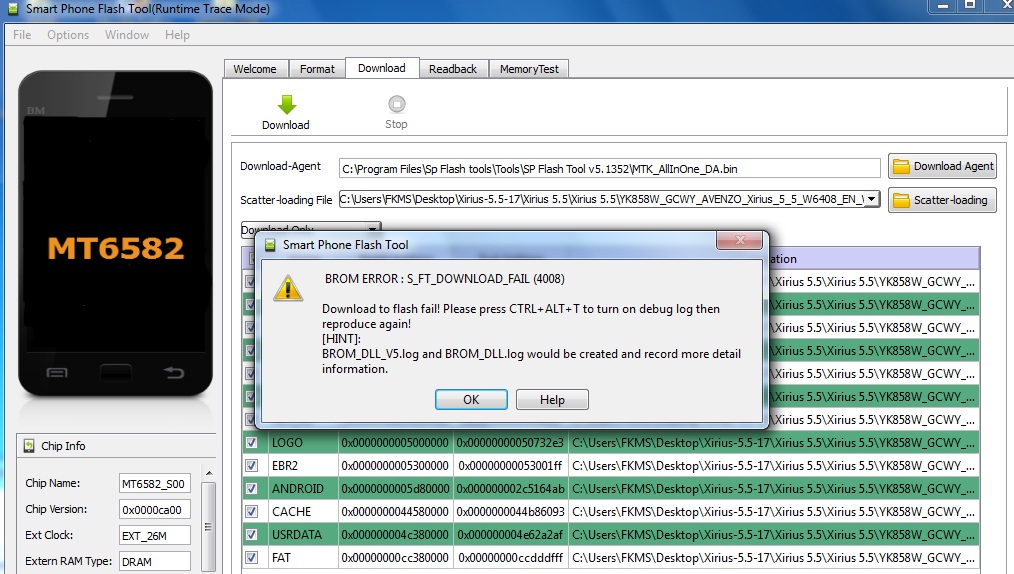
Task: Click the folder icon on the Scatter-loading button
Action: [x=901, y=200]
